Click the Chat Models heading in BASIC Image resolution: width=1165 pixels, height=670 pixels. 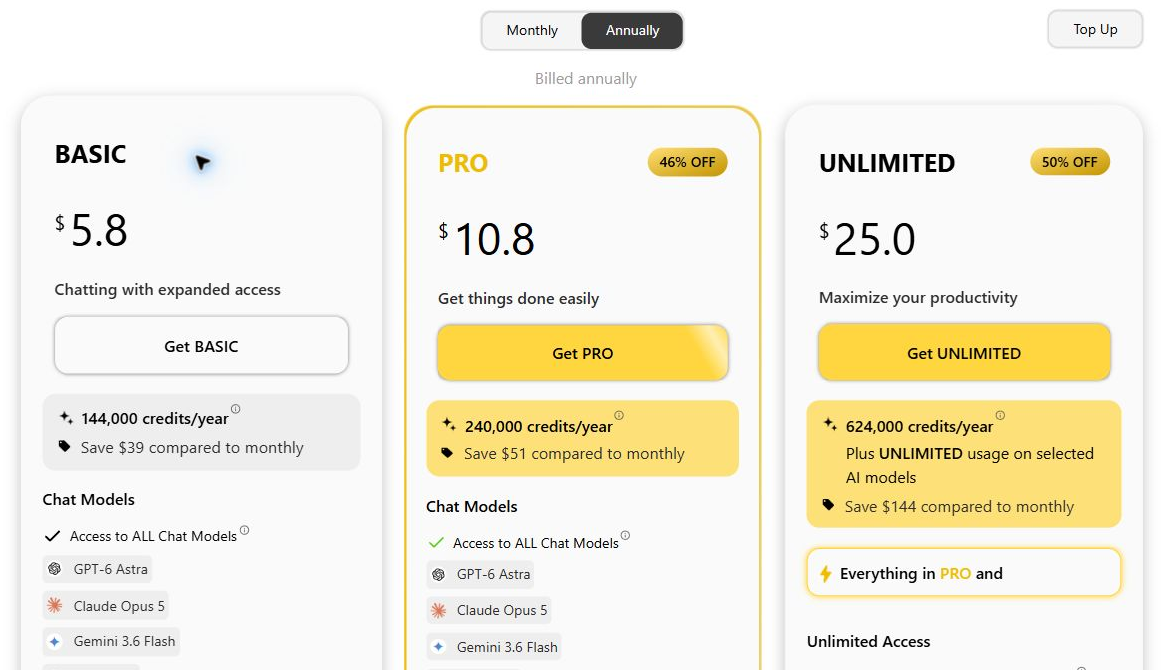click(x=88, y=500)
